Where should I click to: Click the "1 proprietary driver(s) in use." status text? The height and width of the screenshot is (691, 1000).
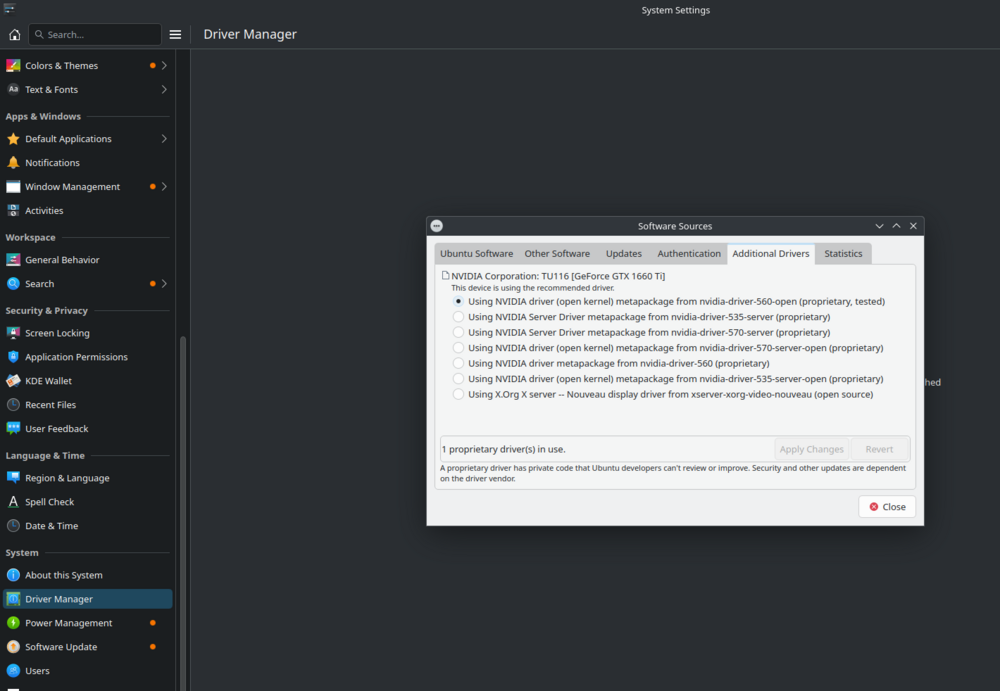click(x=504, y=449)
